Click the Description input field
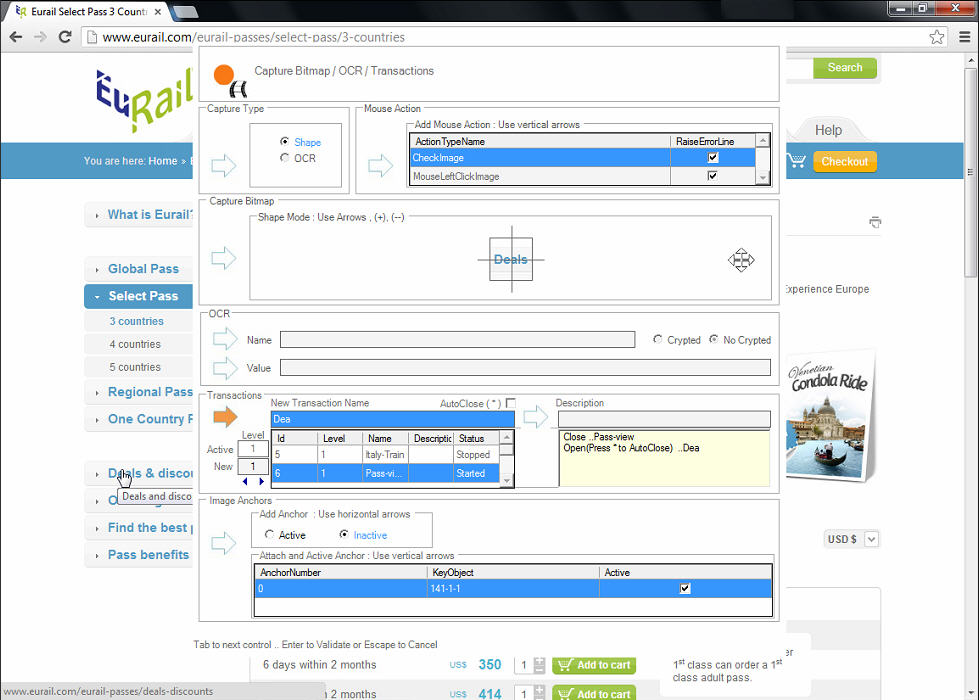This screenshot has width=979, height=700. click(664, 419)
